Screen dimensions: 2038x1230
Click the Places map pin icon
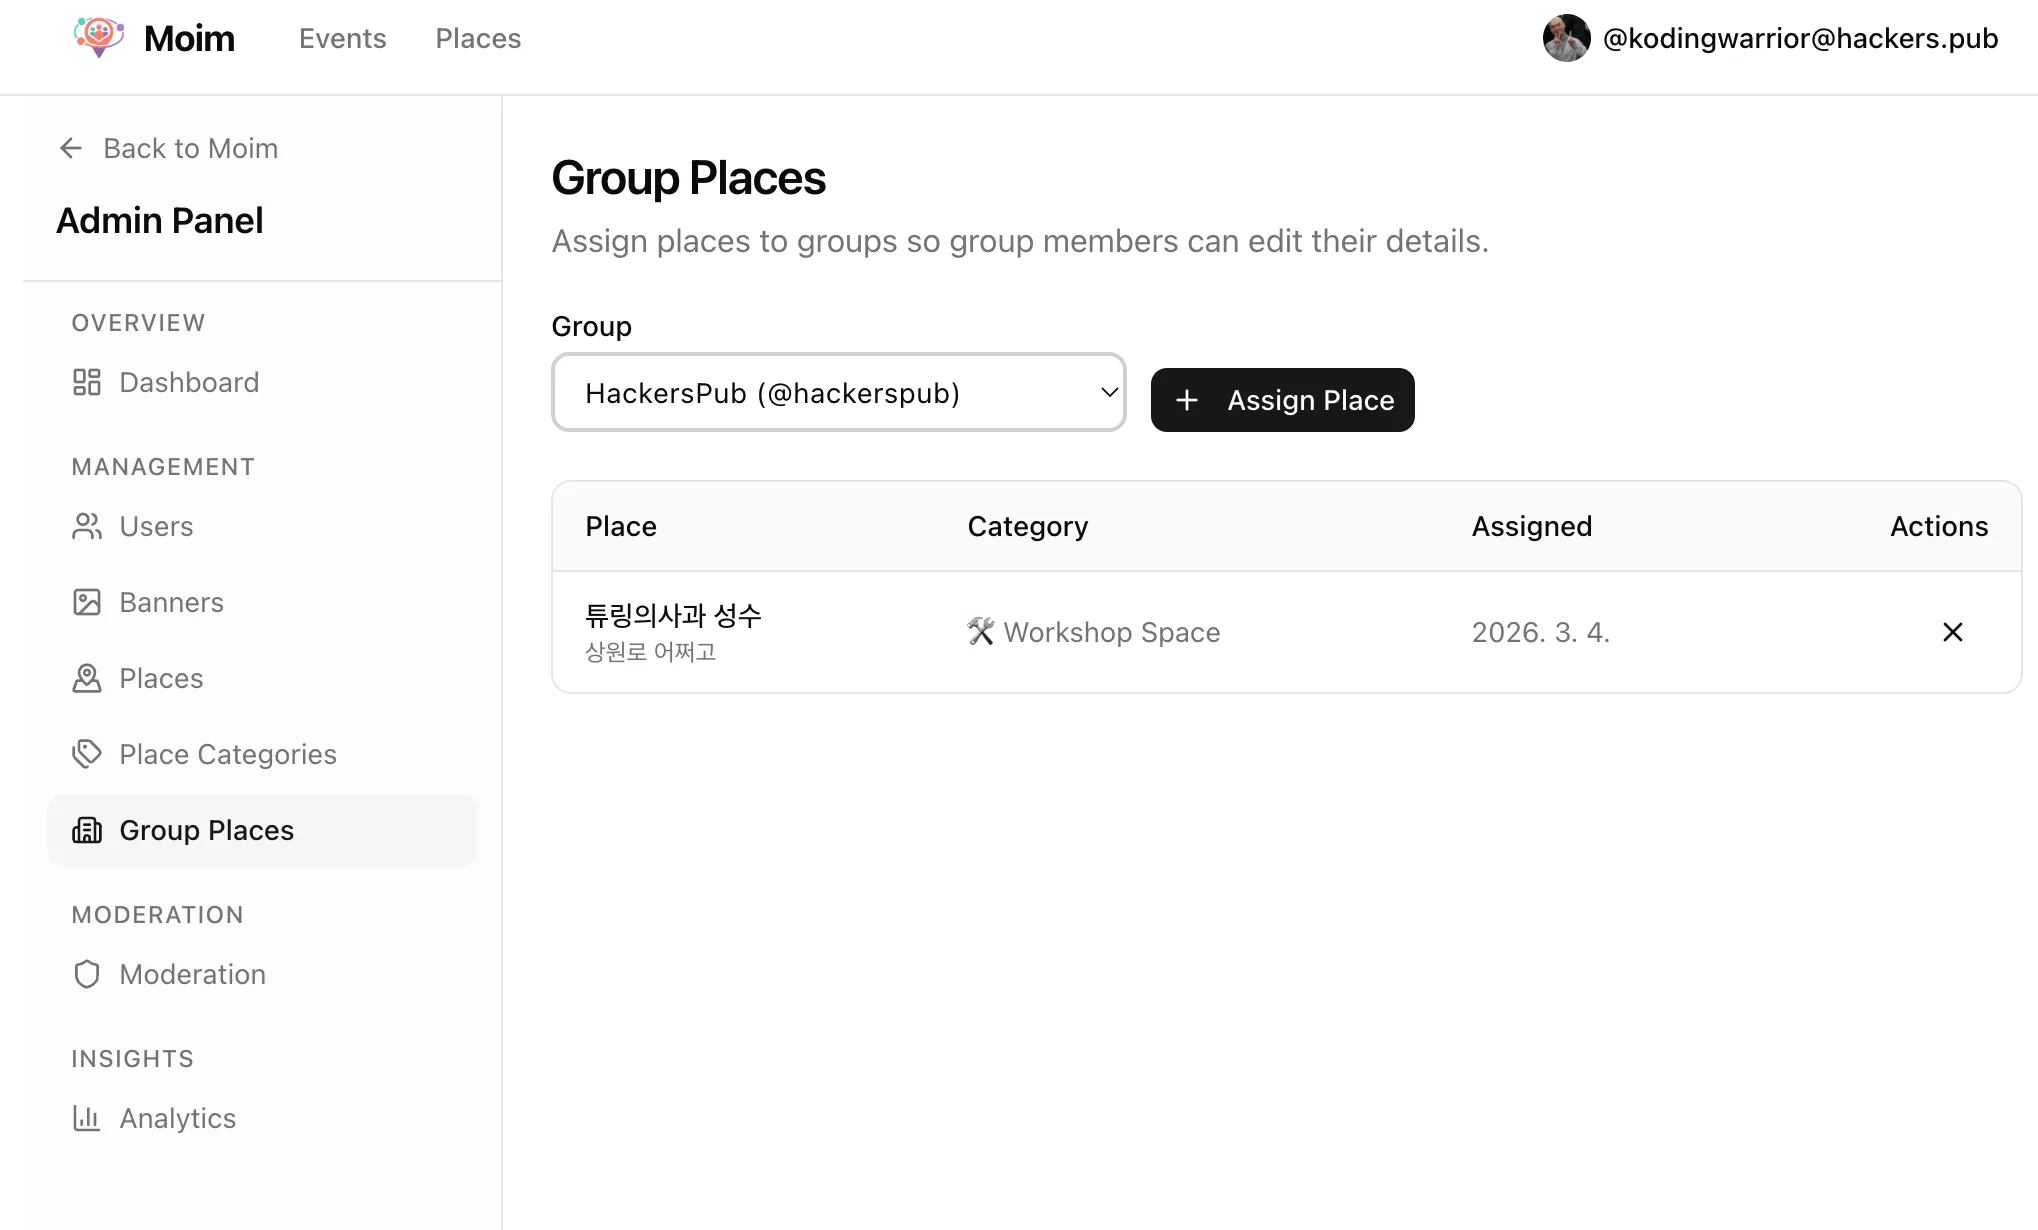(87, 678)
